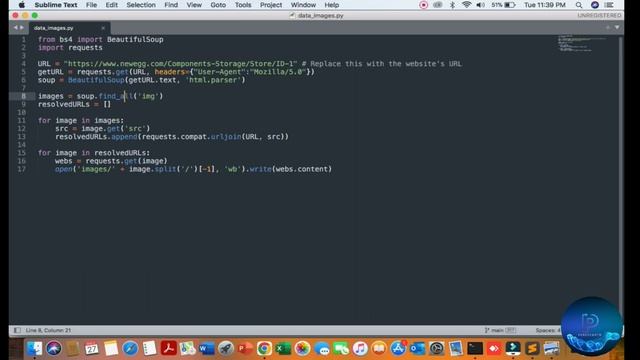Open the Edit menu
Image resolution: width=640 pixels, height=360 pixels.
click(111, 5)
